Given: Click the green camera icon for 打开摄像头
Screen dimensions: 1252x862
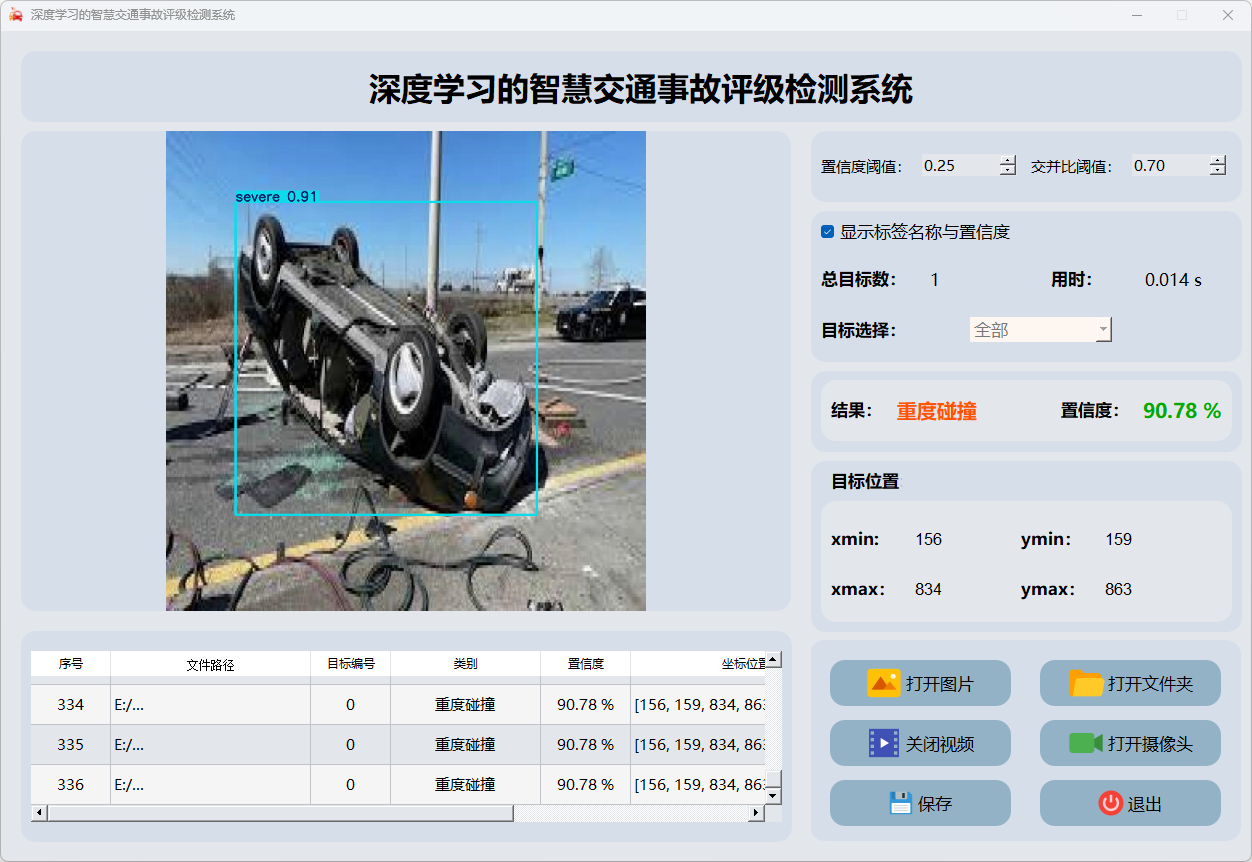Looking at the screenshot, I should pos(1085,743).
